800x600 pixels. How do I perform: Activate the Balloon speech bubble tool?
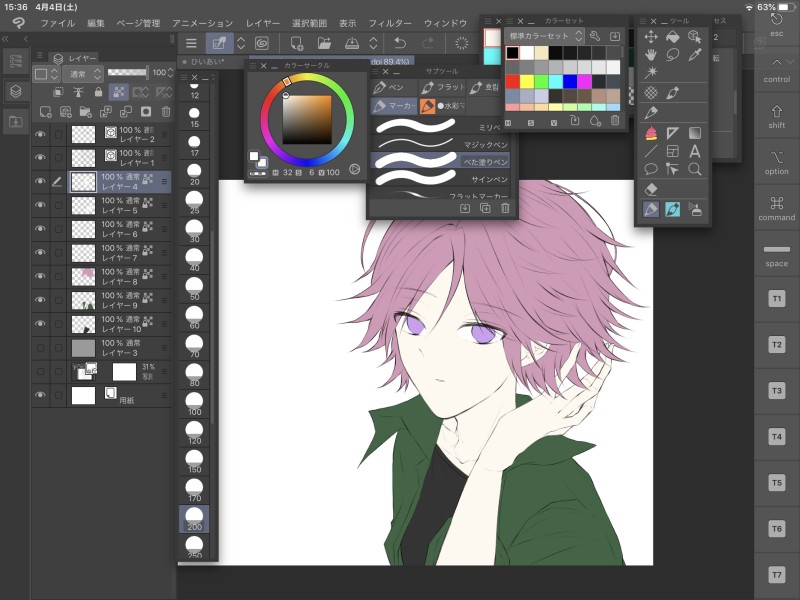[651, 169]
